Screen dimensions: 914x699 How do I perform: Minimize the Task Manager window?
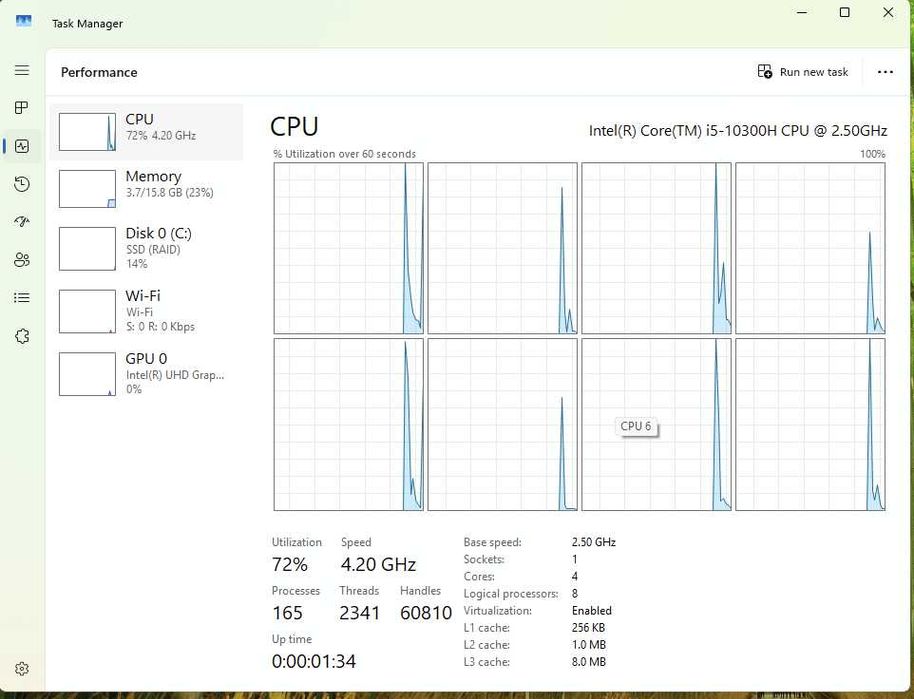pyautogui.click(x=802, y=12)
